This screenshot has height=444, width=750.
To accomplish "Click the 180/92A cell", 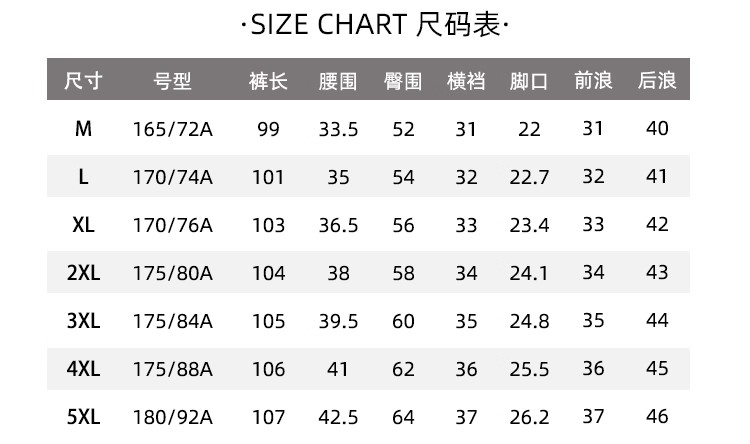I will (x=173, y=417).
